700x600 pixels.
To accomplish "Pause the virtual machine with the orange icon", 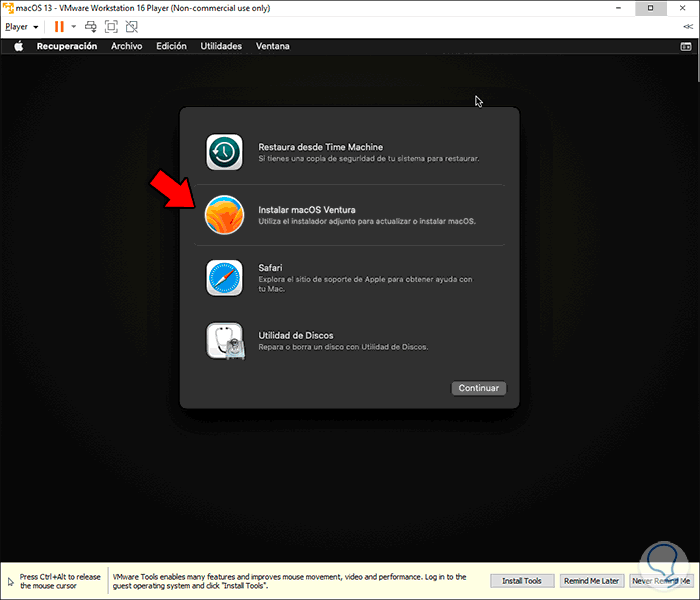I will [59, 27].
